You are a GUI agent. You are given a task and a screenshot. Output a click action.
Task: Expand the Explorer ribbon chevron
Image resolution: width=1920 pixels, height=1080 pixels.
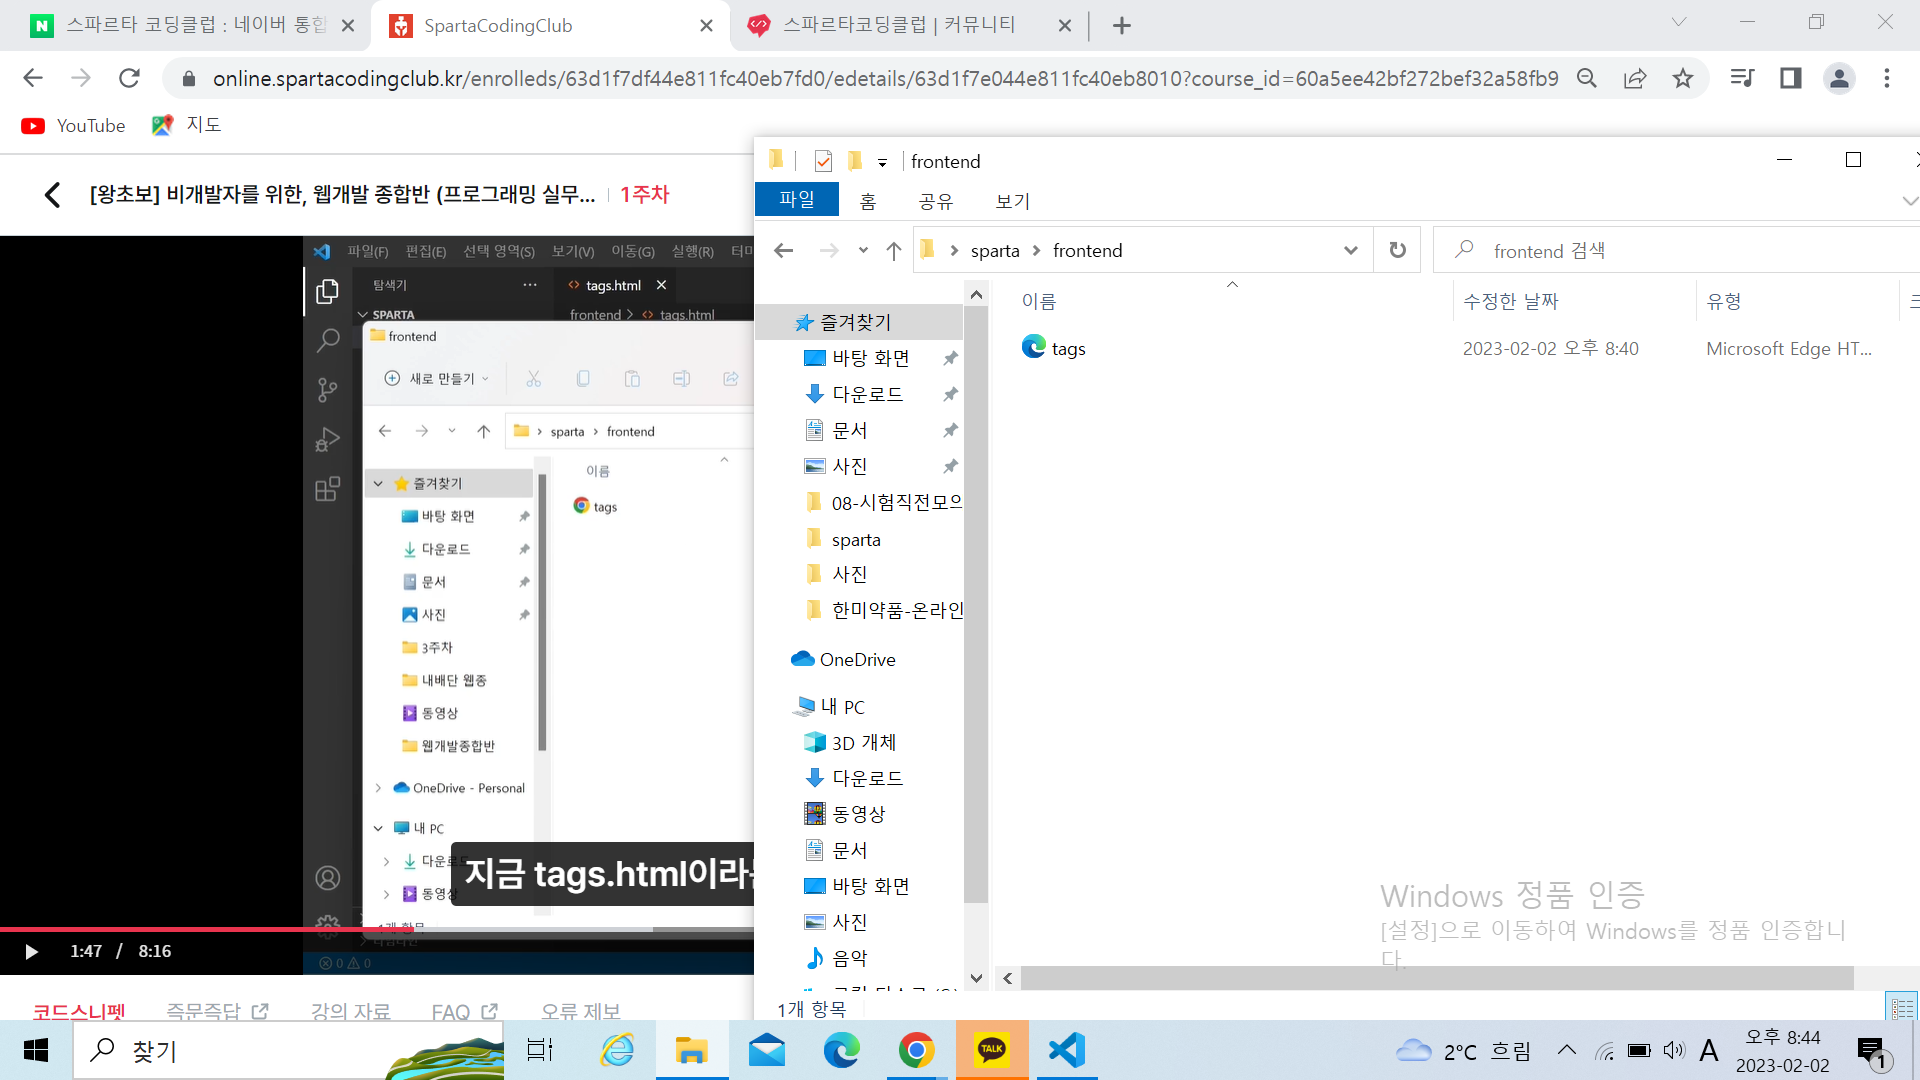coord(1909,201)
